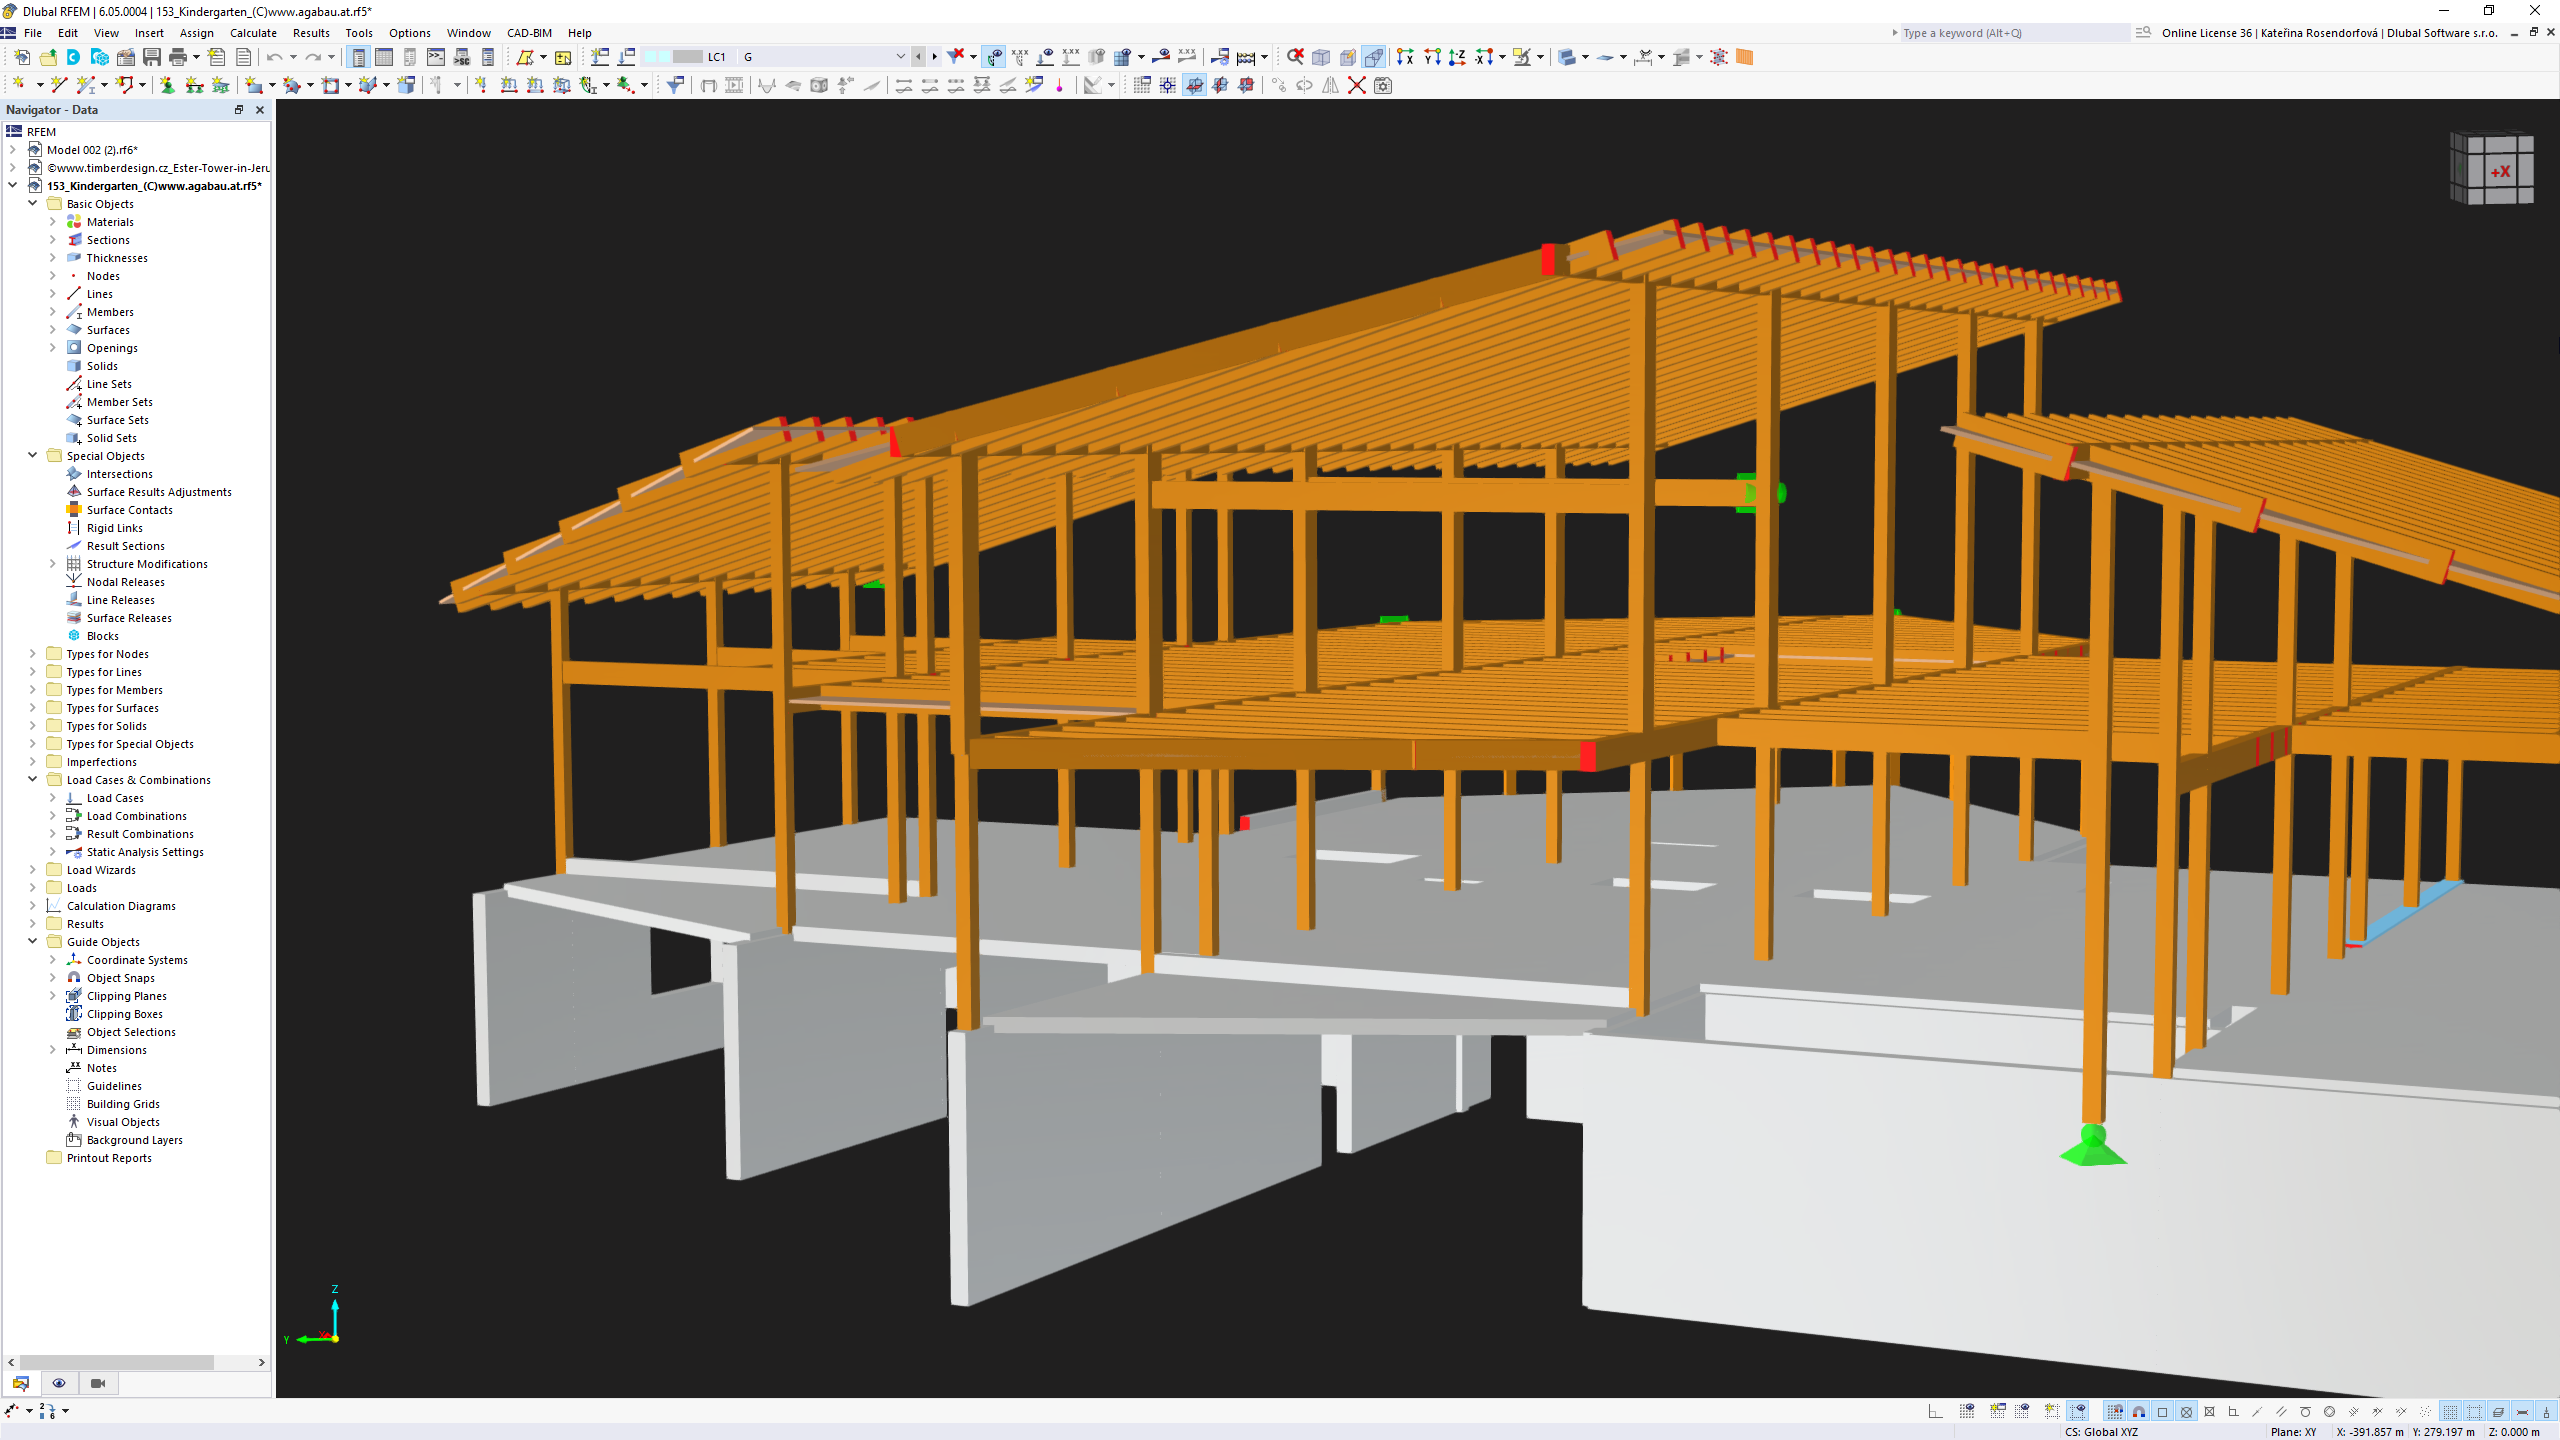
Task: Expand the Special Objects section
Action: click(x=32, y=455)
